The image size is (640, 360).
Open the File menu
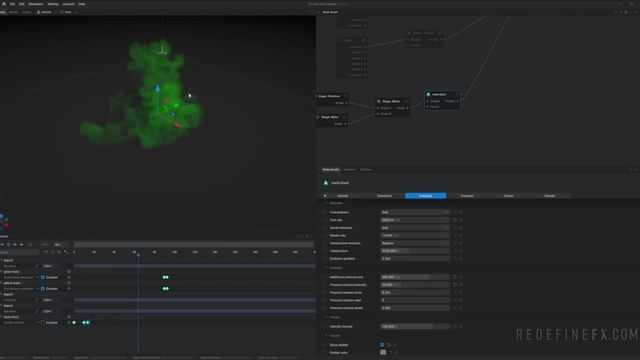(12, 4)
